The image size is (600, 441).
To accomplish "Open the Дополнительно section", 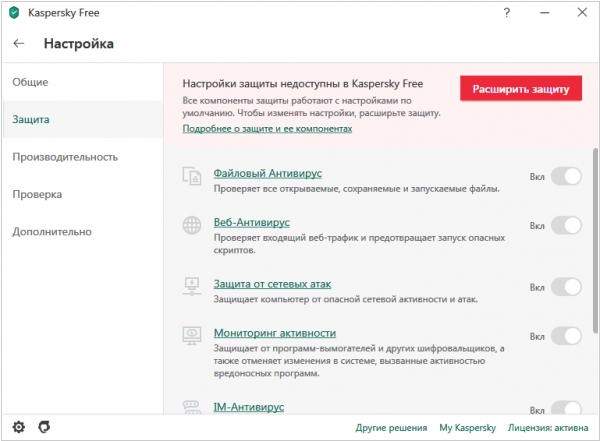I will (x=83, y=232).
